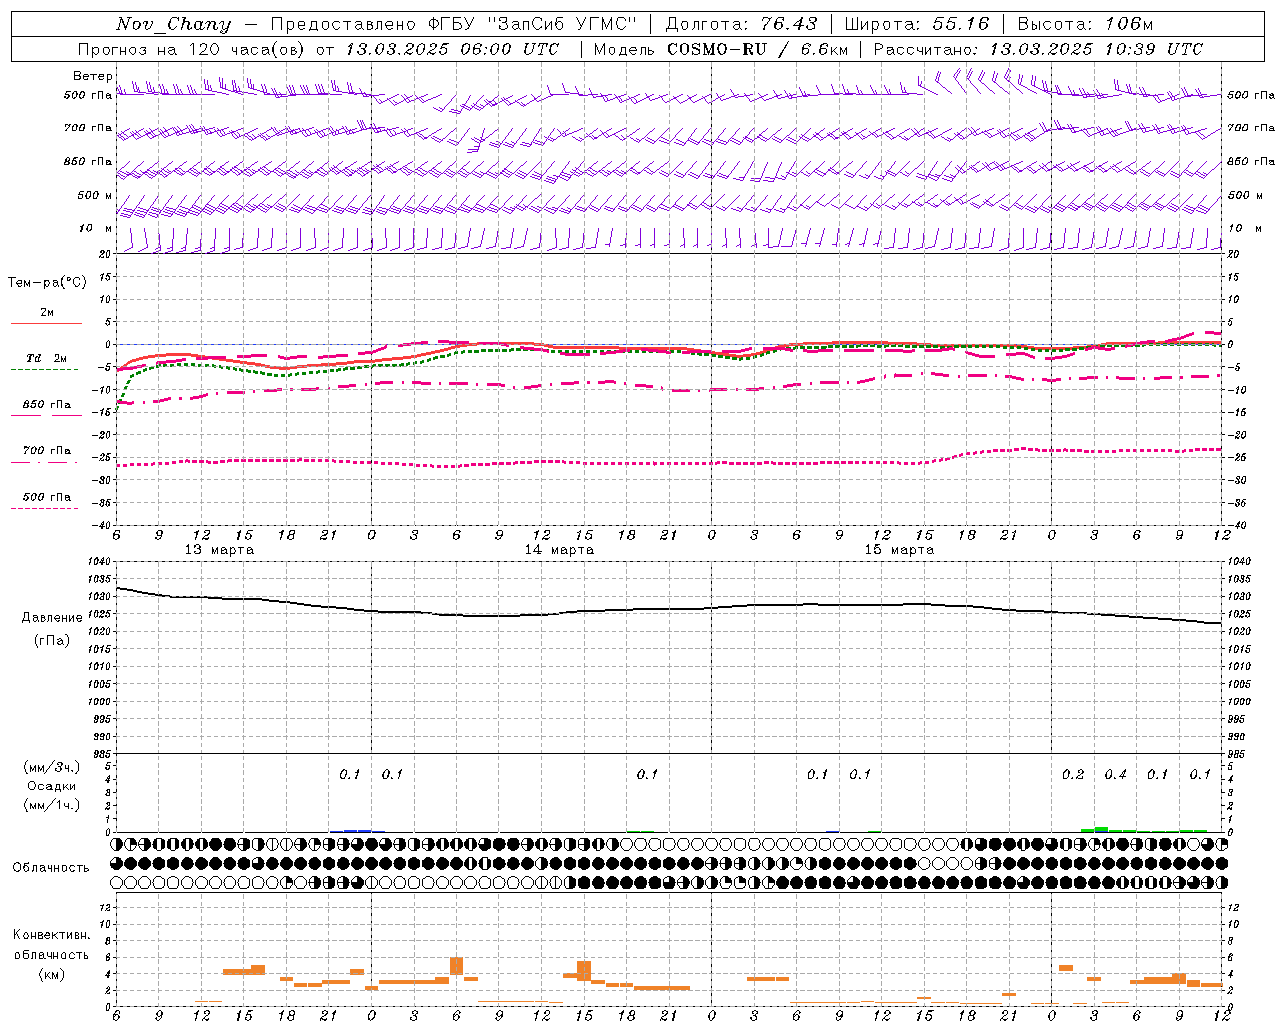Click the 'Td 2м' dew point legend entry

47,358
